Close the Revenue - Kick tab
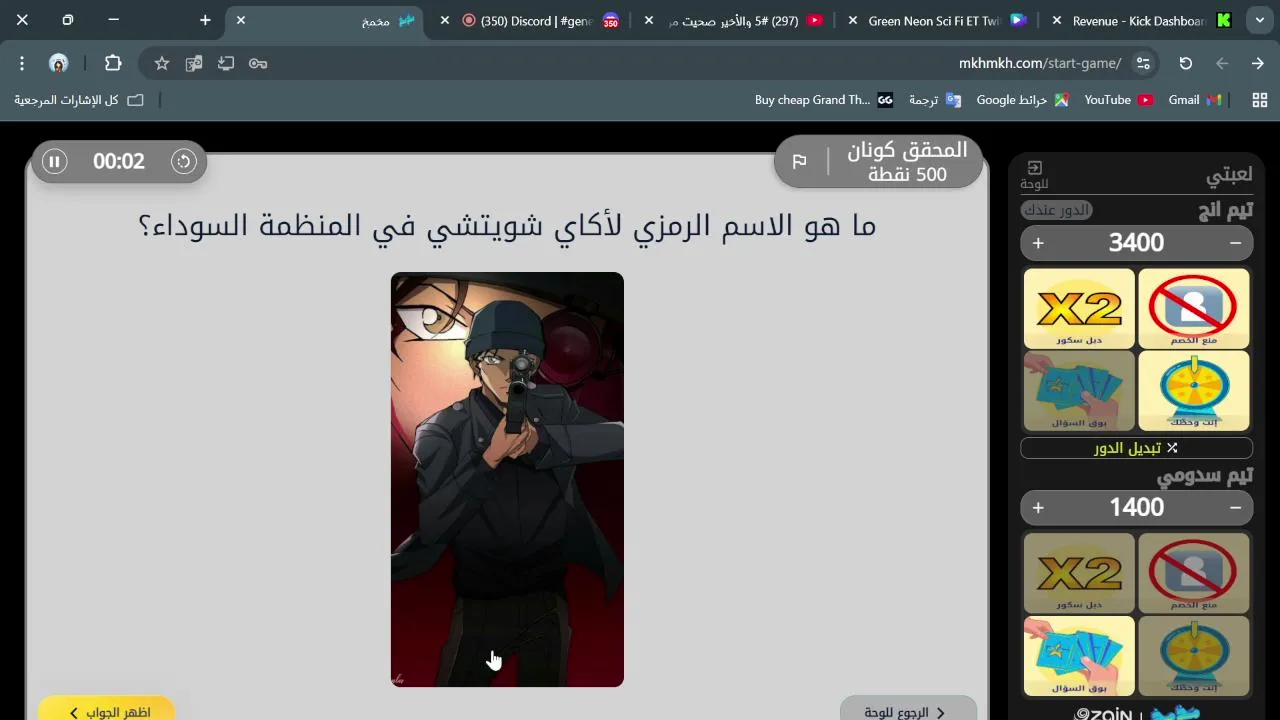 (1057, 20)
